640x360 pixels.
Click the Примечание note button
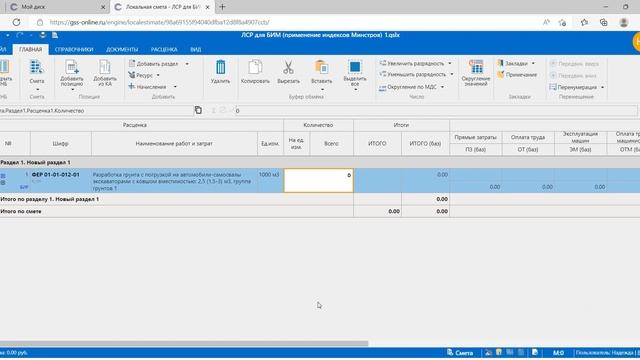click(517, 75)
